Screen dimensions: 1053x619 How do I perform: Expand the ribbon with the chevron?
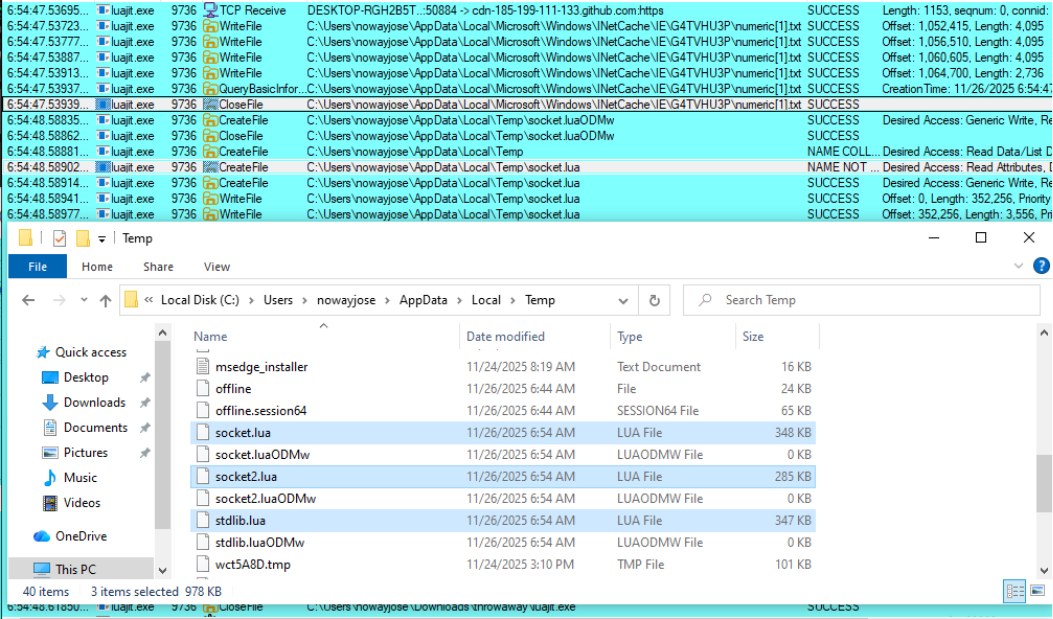click(x=1018, y=266)
